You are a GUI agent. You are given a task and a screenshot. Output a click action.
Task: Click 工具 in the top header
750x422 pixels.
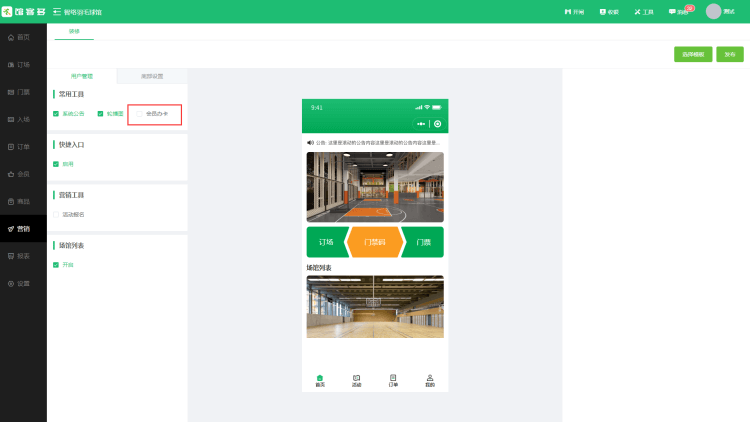[x=643, y=12]
